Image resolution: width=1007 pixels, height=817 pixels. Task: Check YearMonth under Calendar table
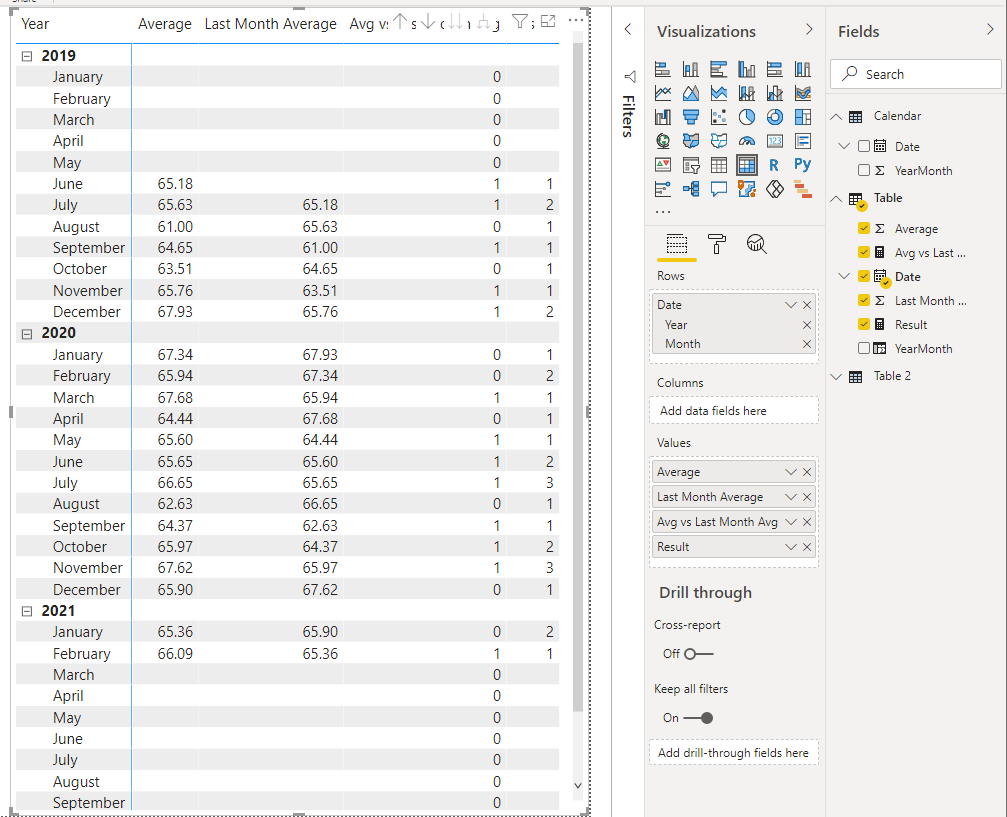point(864,170)
